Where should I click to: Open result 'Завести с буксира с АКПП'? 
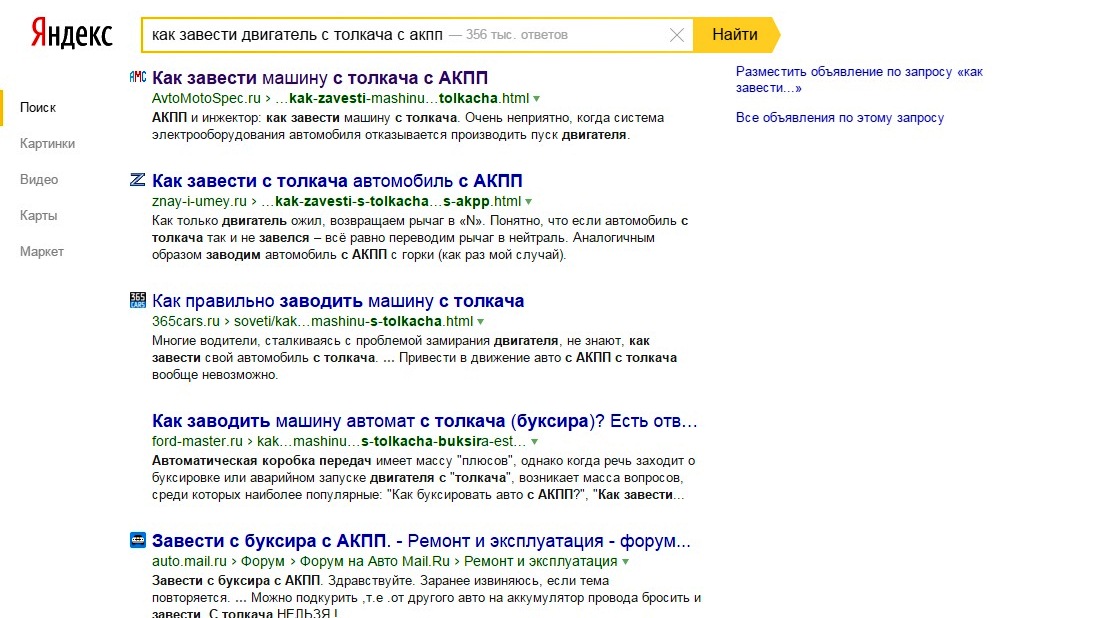pyautogui.click(x=421, y=541)
